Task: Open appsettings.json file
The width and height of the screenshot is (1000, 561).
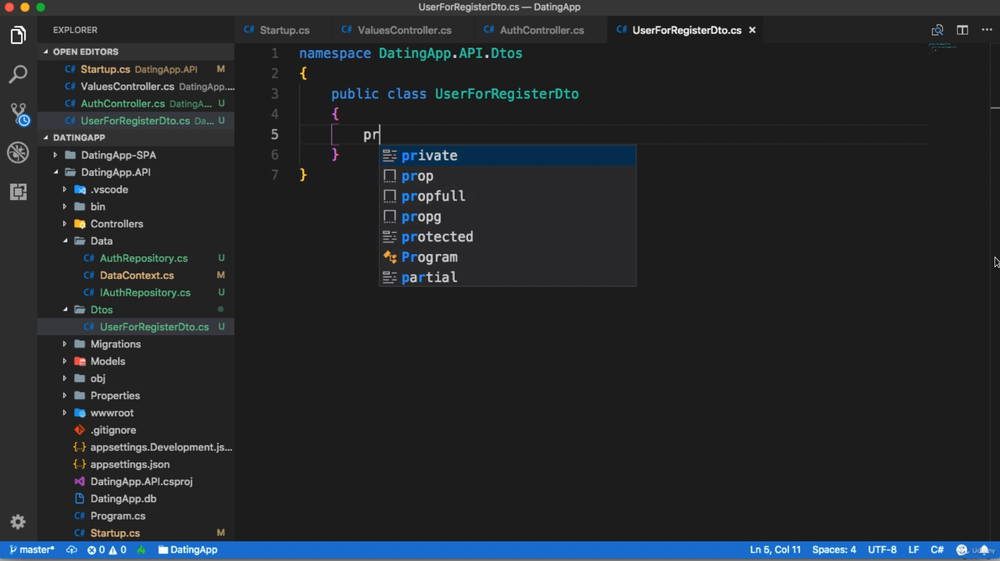Action: 136,465
